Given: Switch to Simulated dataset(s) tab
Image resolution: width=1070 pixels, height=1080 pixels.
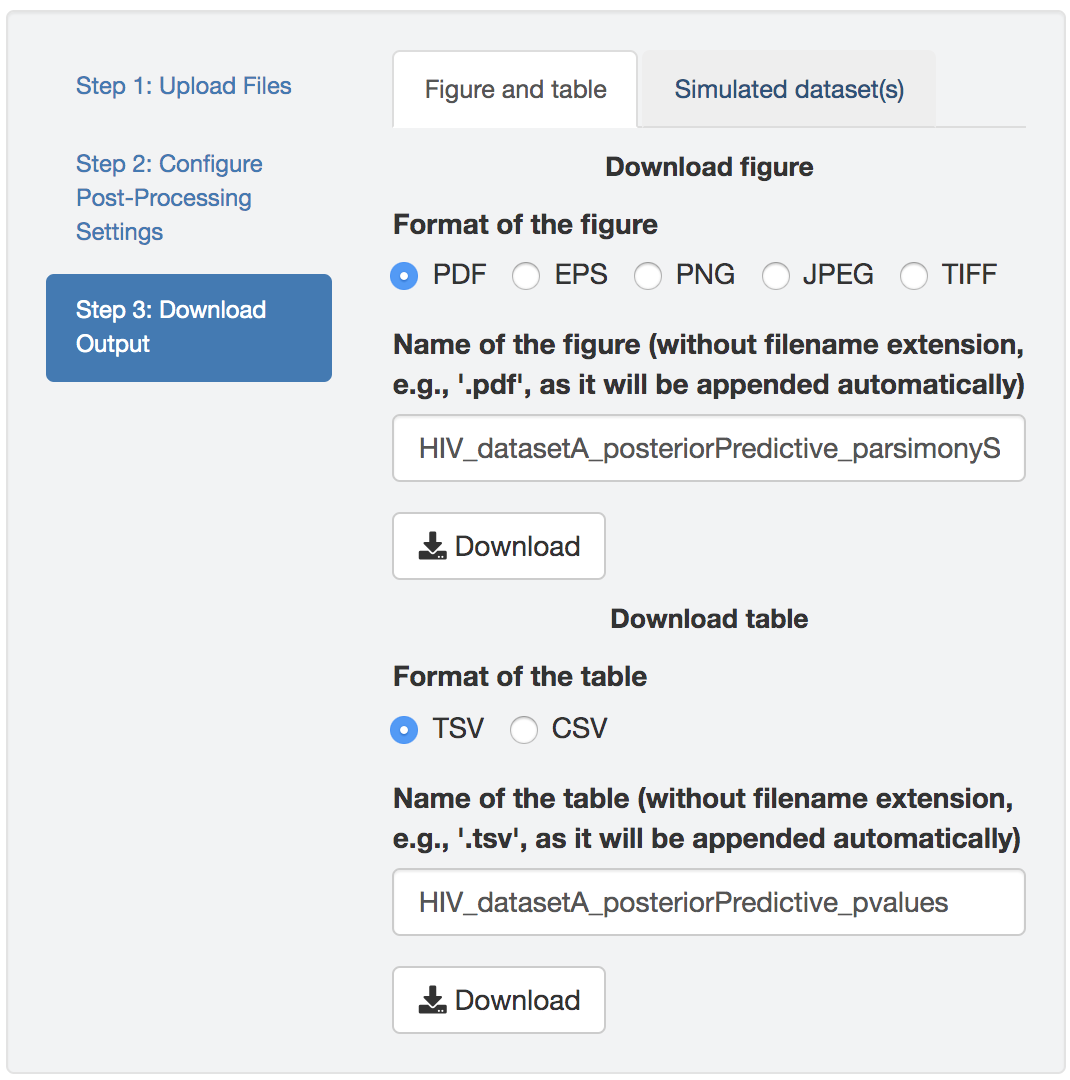Looking at the screenshot, I should [789, 90].
